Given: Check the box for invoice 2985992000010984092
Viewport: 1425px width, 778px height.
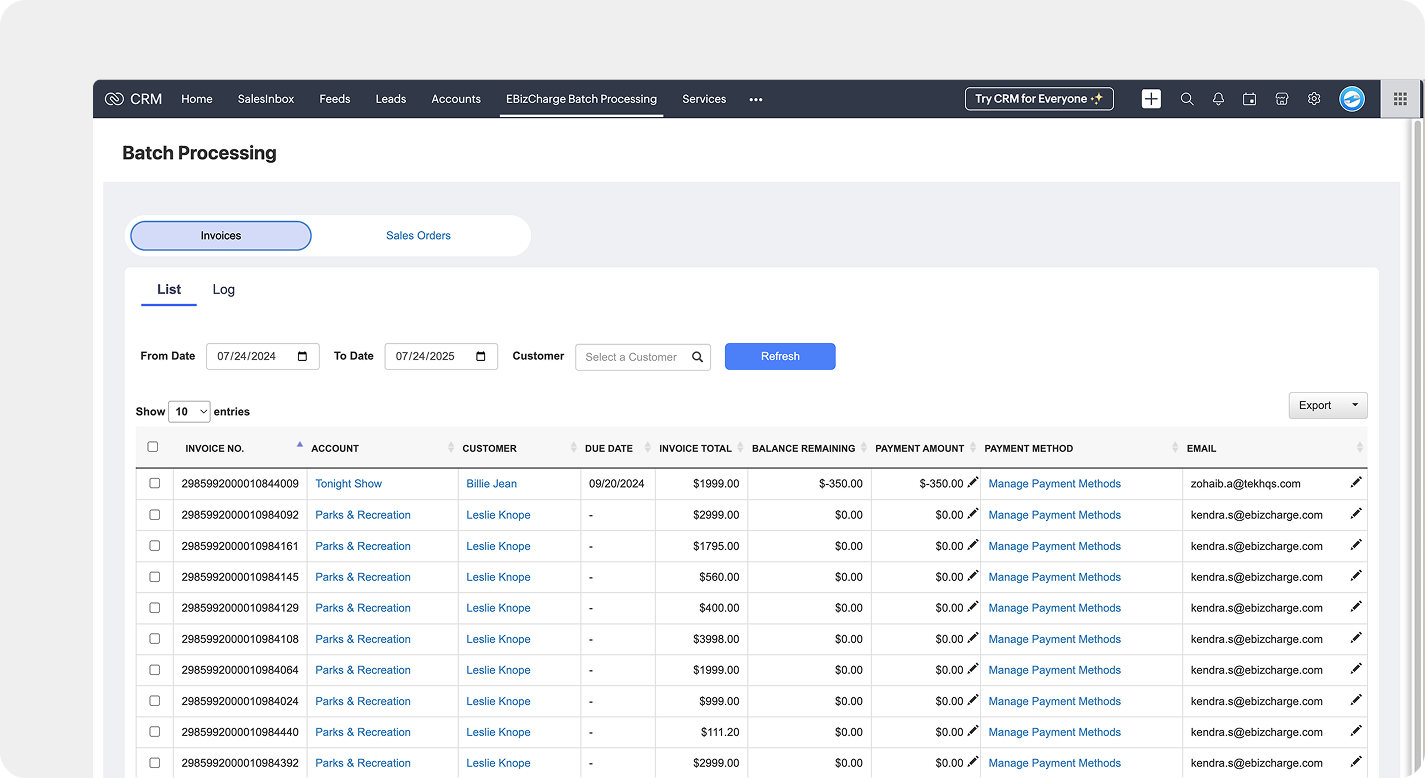Looking at the screenshot, I should coord(155,515).
